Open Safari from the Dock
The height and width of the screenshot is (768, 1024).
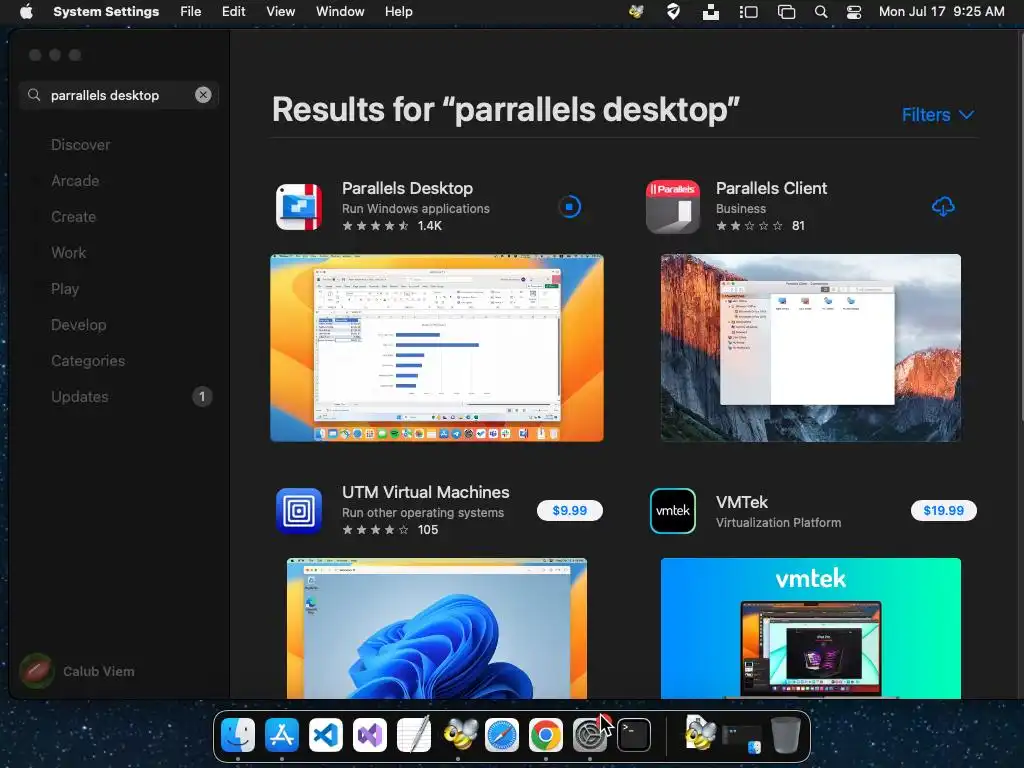(x=502, y=735)
